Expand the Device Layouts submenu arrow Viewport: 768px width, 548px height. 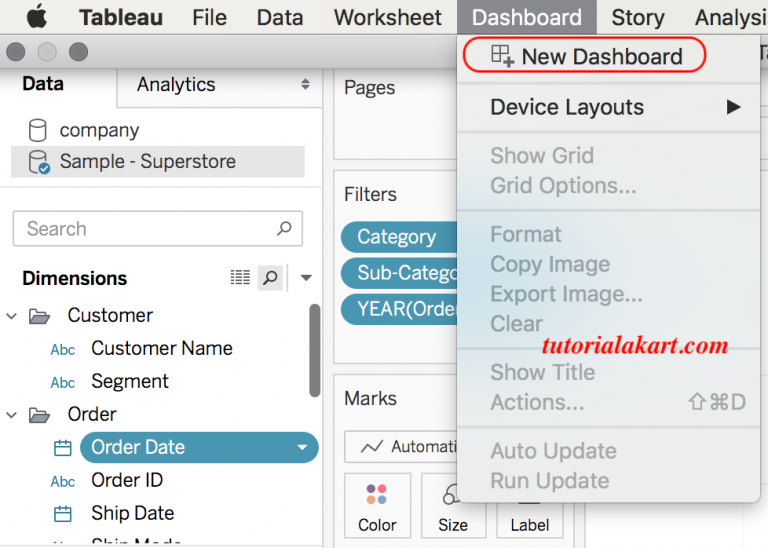click(733, 107)
